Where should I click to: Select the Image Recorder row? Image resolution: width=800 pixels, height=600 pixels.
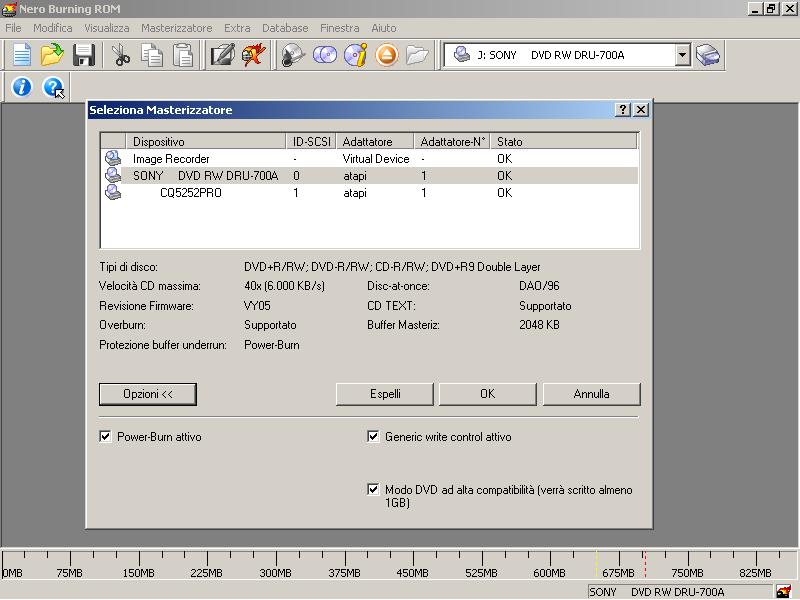pyautogui.click(x=369, y=159)
